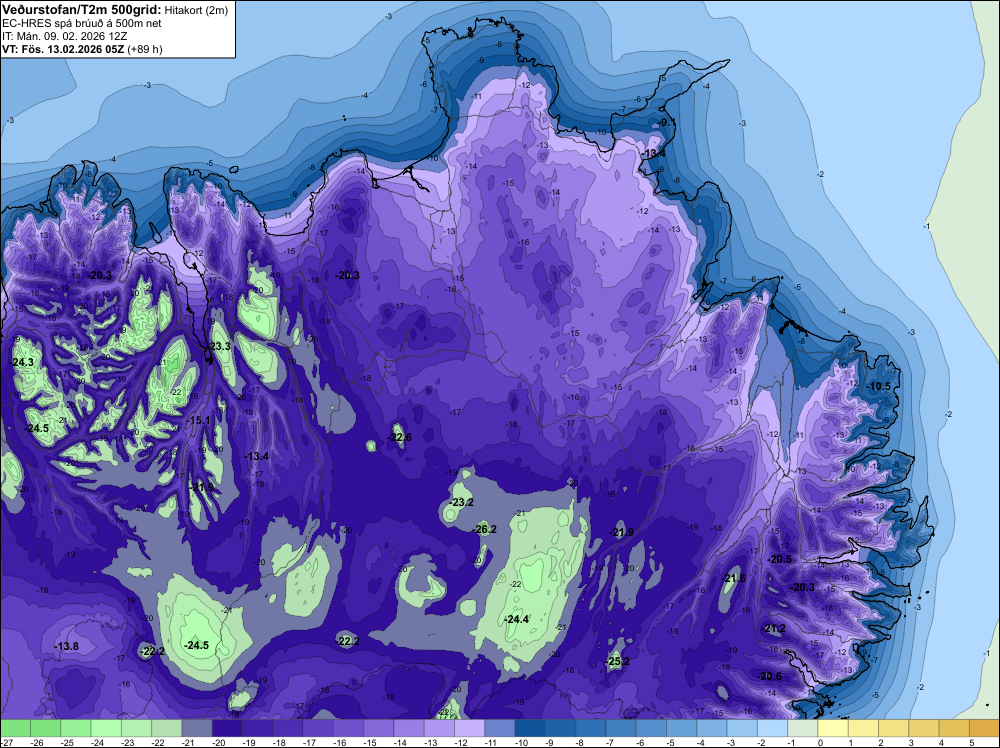Click the '-10' label on the color scale
1000x748 pixels.
[x=522, y=742]
